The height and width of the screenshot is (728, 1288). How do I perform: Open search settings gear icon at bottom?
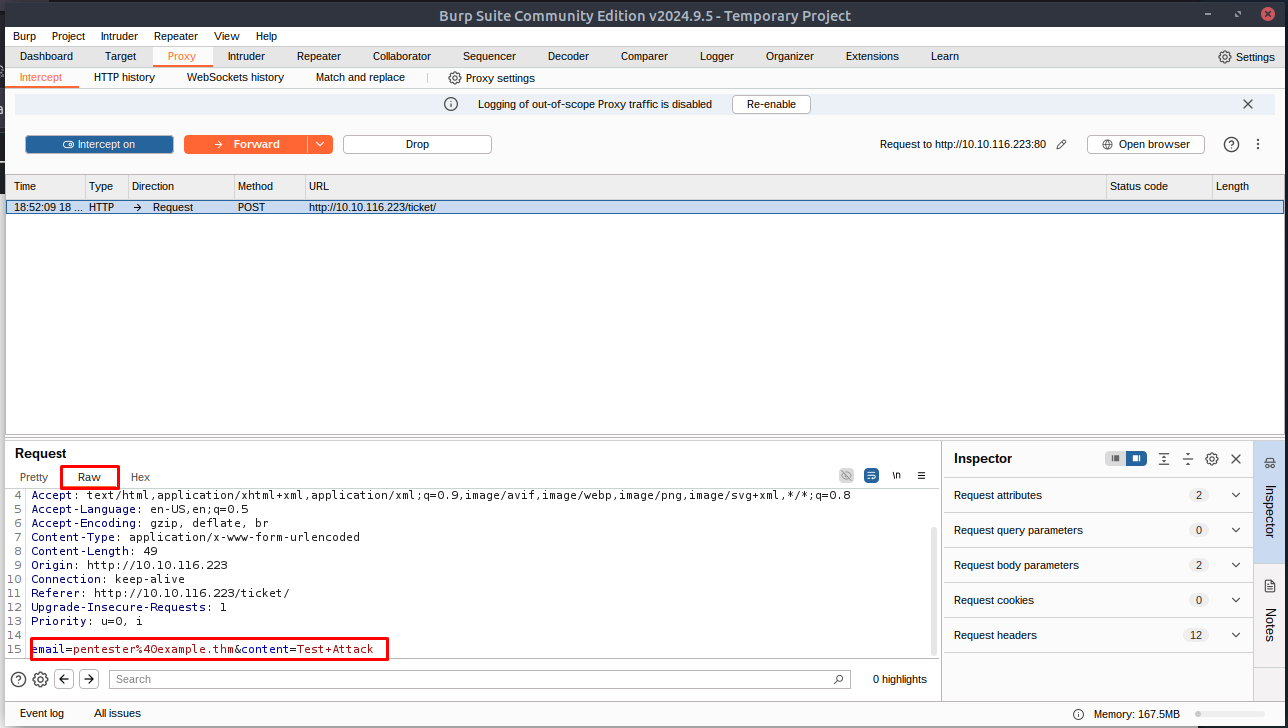pyautogui.click(x=40, y=680)
